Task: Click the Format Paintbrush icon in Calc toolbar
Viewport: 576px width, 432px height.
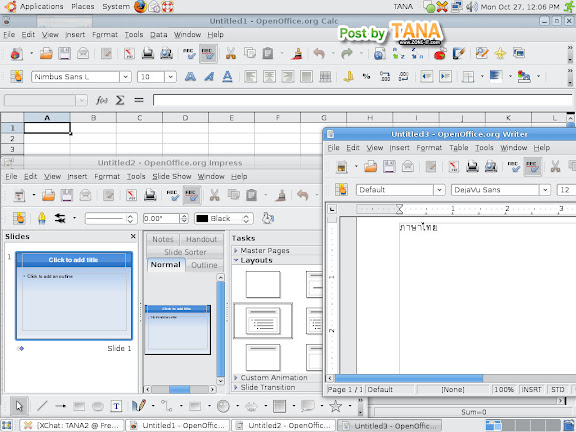Action: (x=296, y=54)
